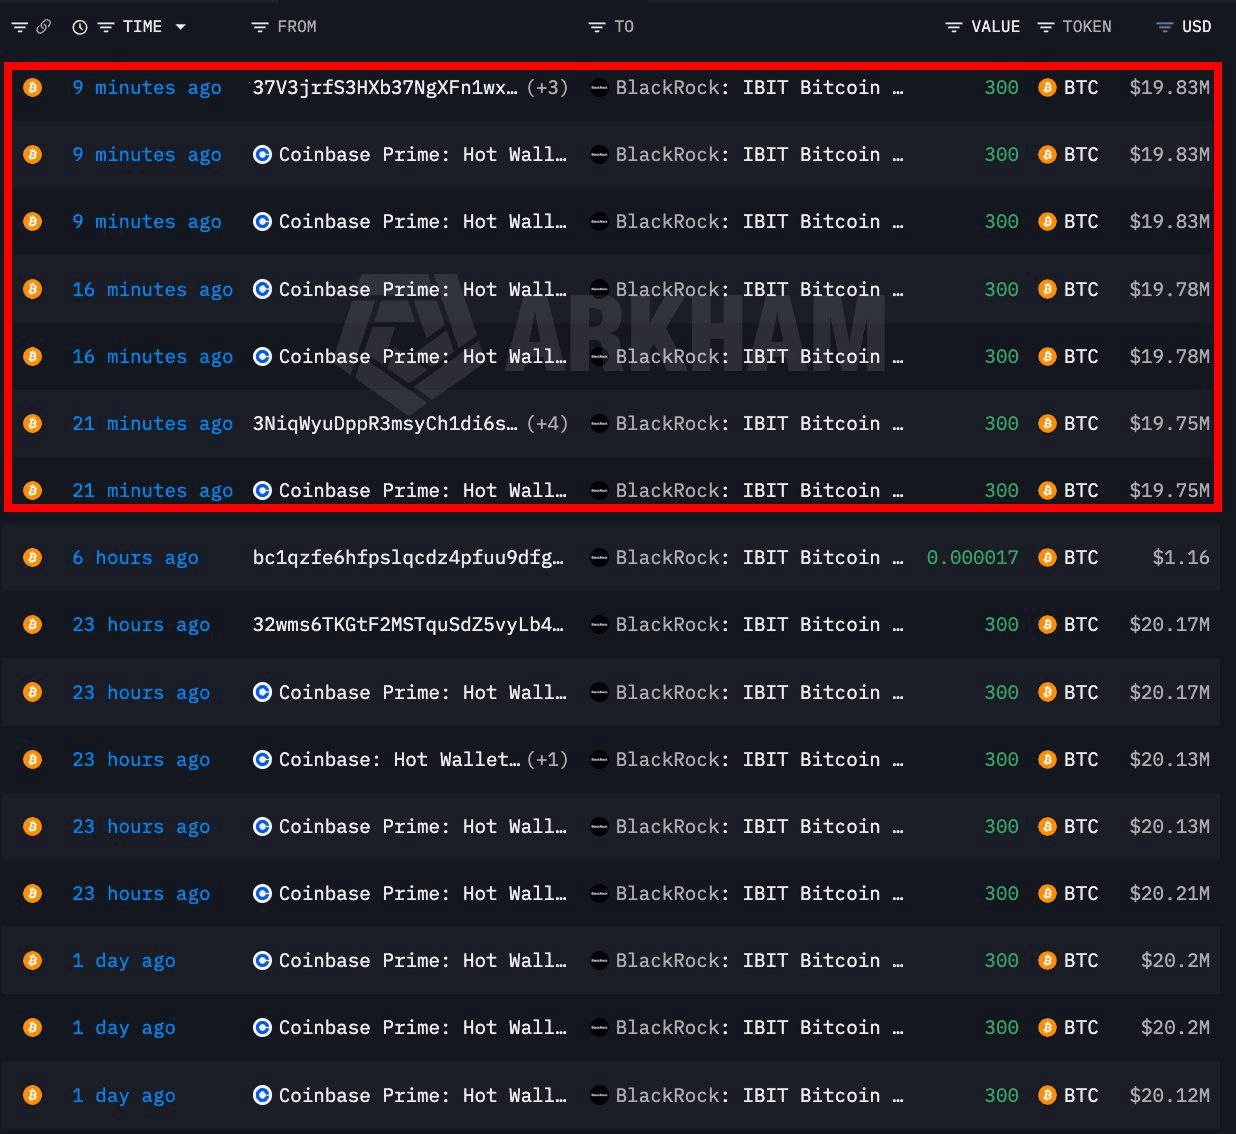Open the 37V3jrfS3HXb37NgXFn1wx address
The height and width of the screenshot is (1134, 1236).
point(385,88)
